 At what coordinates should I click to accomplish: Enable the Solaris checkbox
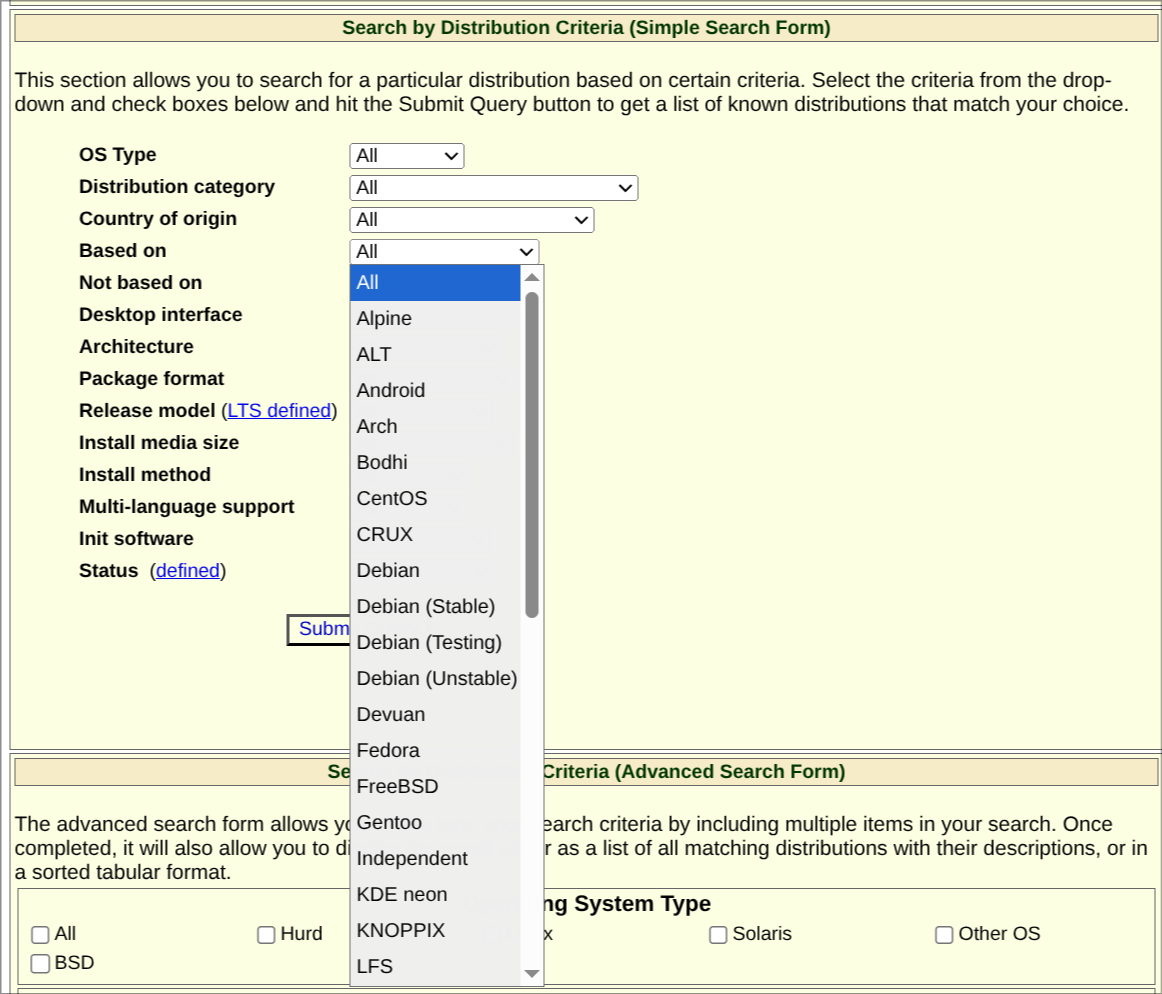(717, 933)
